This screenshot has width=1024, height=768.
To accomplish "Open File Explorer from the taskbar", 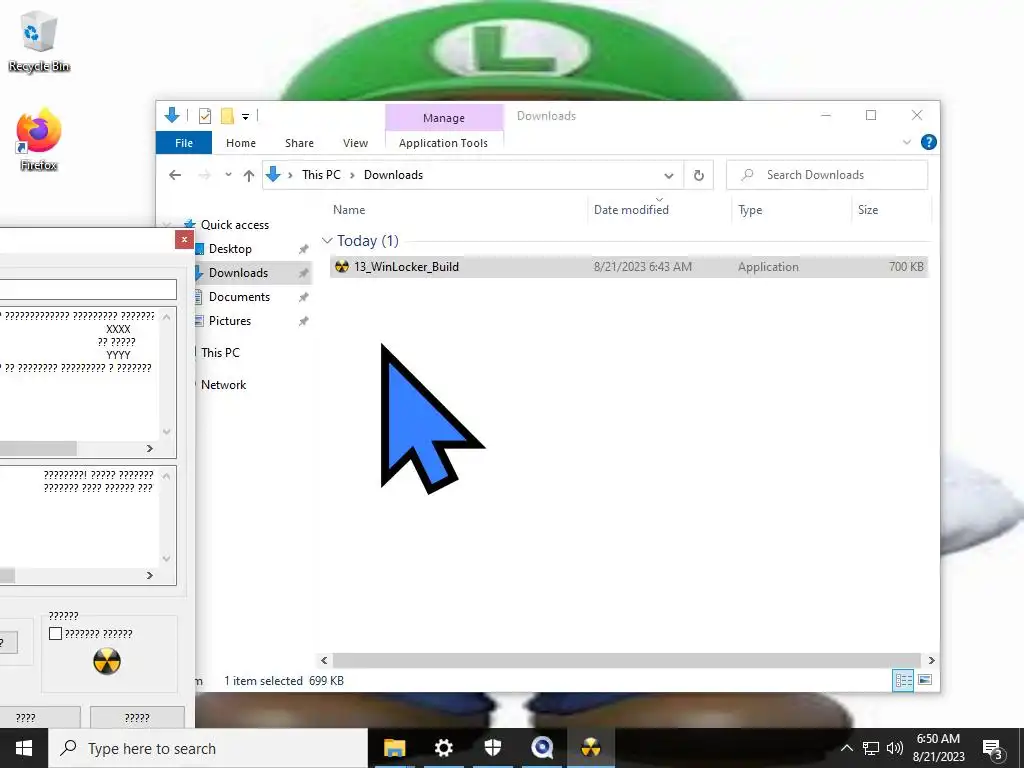I will pos(394,748).
